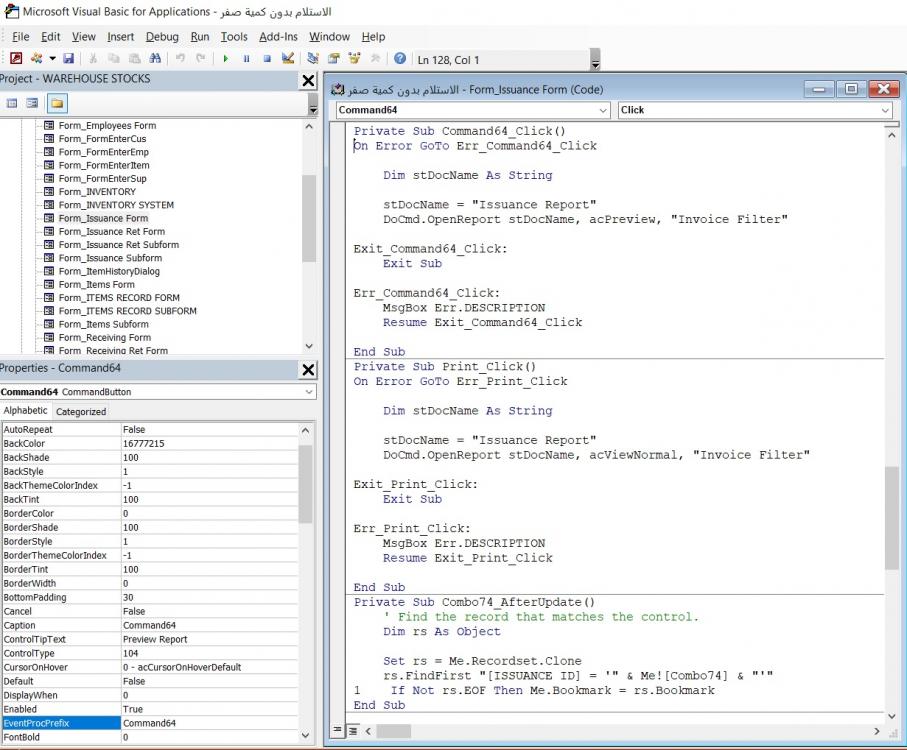The image size is (907, 750).
Task: Click the Enabled property value True
Action: (133, 709)
